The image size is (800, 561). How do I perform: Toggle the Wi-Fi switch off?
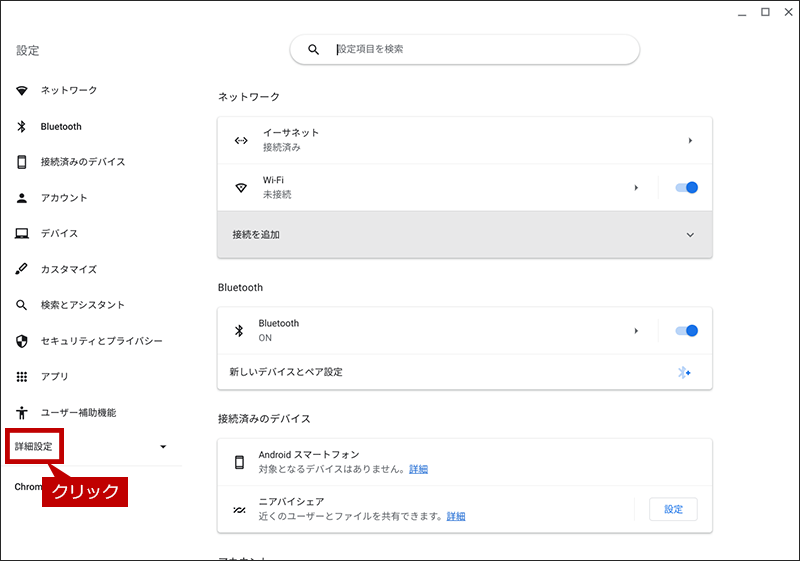pyautogui.click(x=686, y=188)
